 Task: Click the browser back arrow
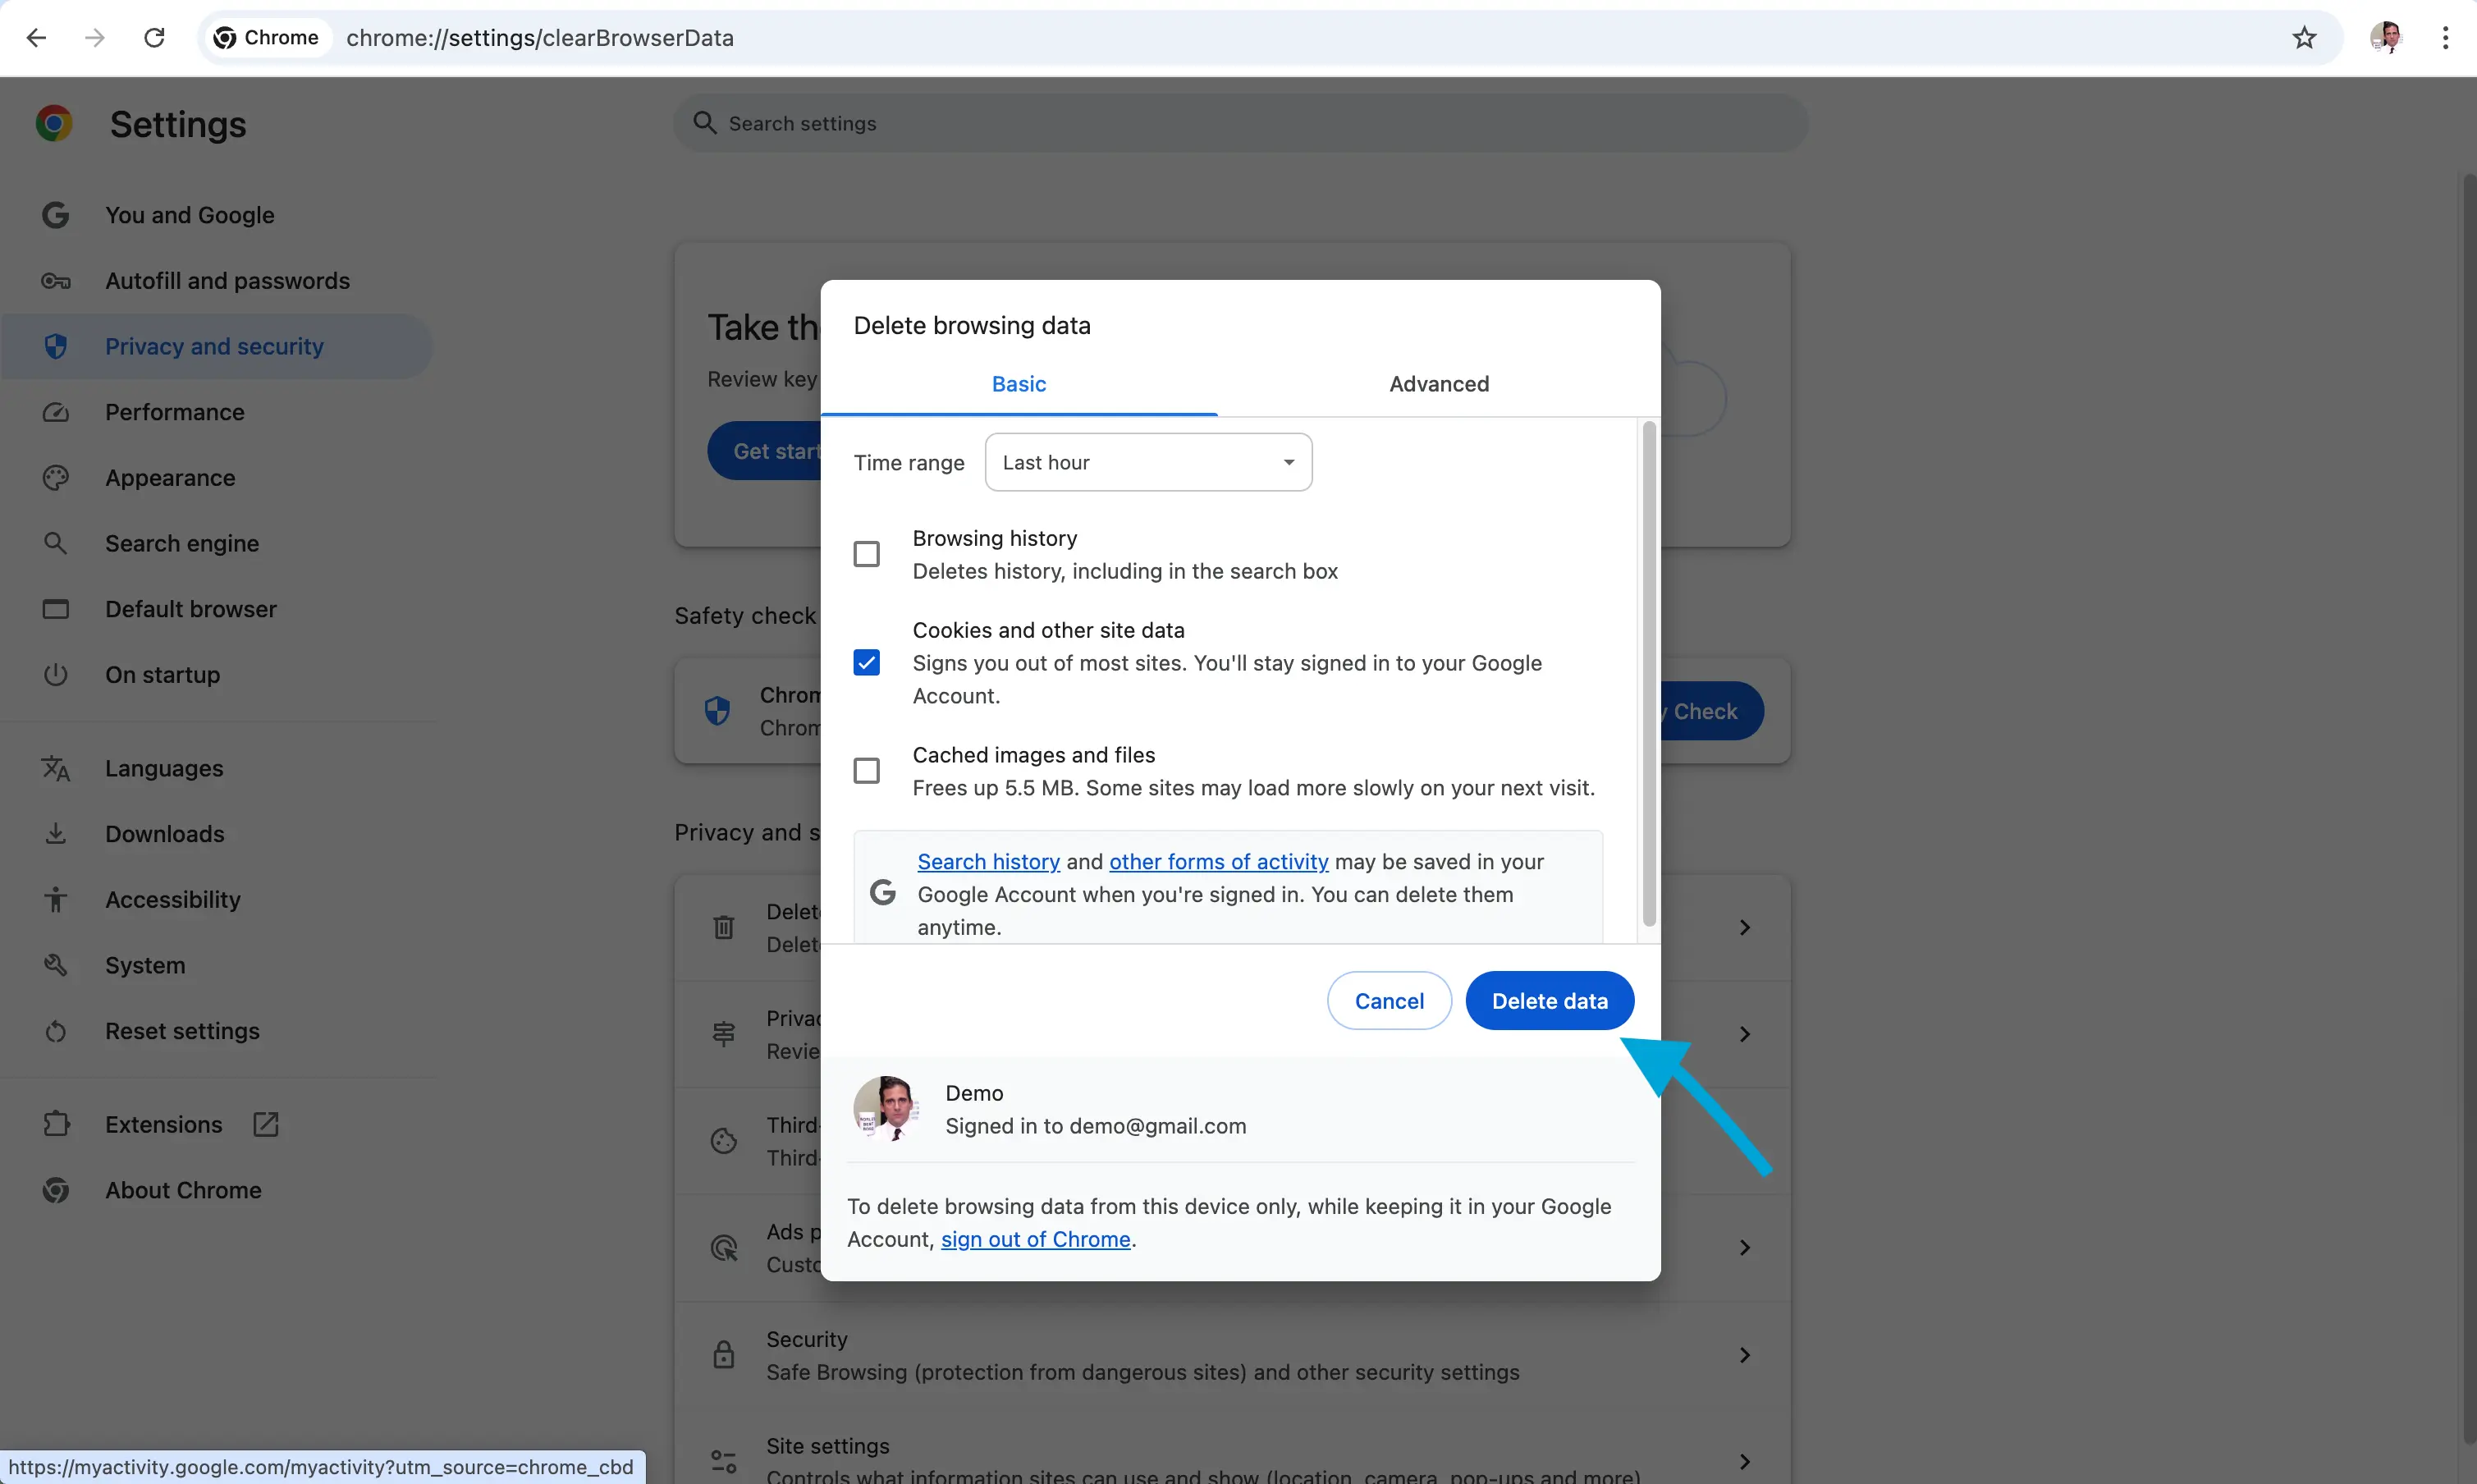point(36,38)
